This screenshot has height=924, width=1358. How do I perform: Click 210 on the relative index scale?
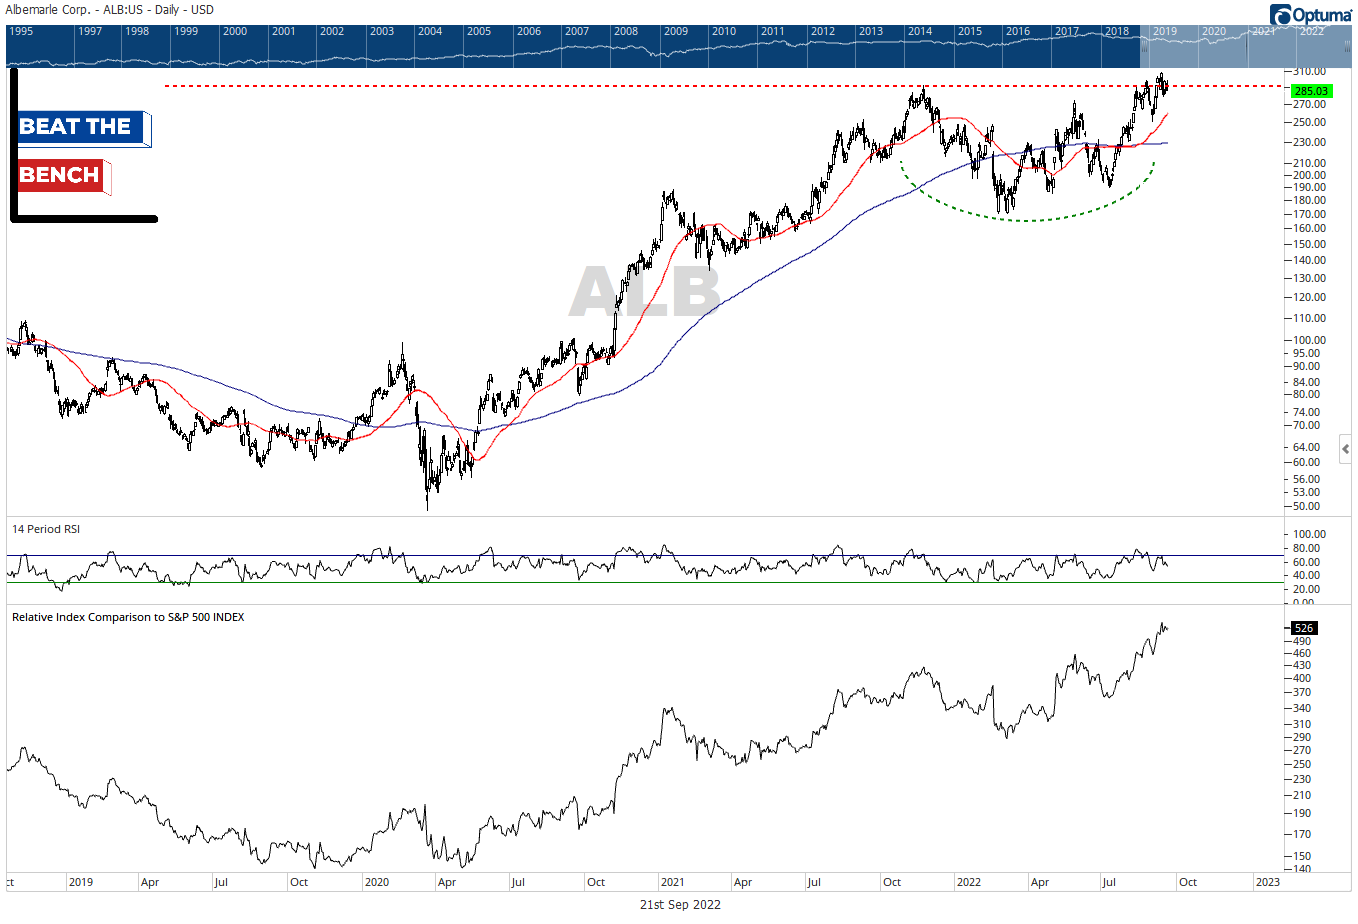(x=1302, y=795)
